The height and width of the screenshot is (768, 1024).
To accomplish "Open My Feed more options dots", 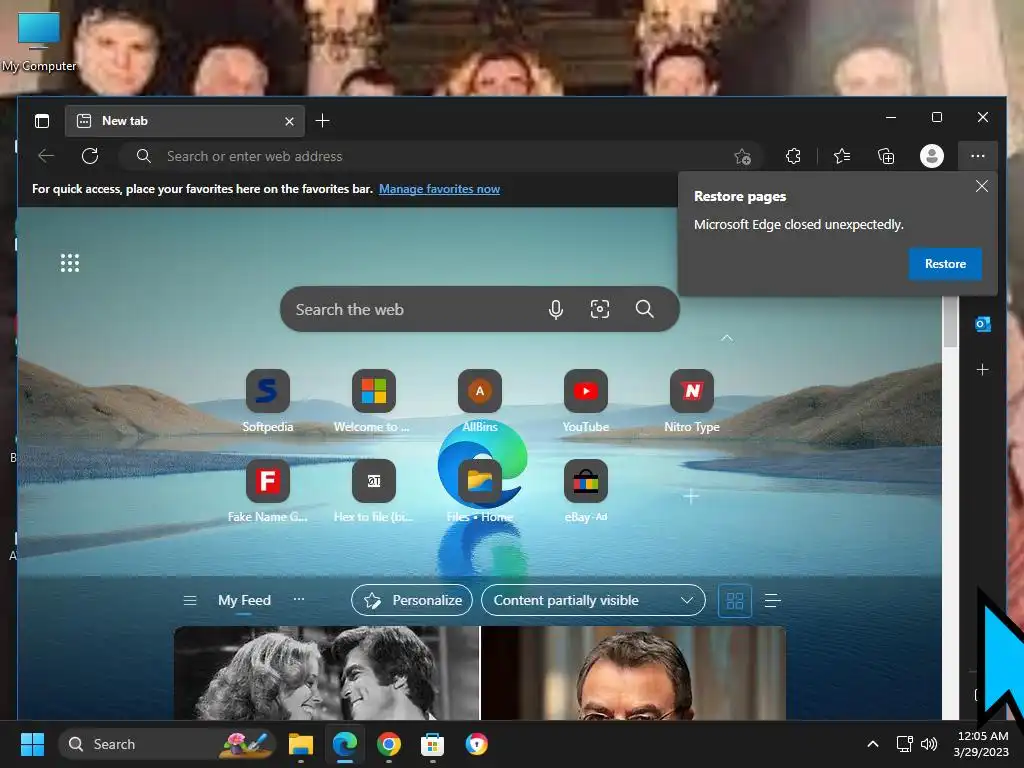I will pyautogui.click(x=298, y=599).
